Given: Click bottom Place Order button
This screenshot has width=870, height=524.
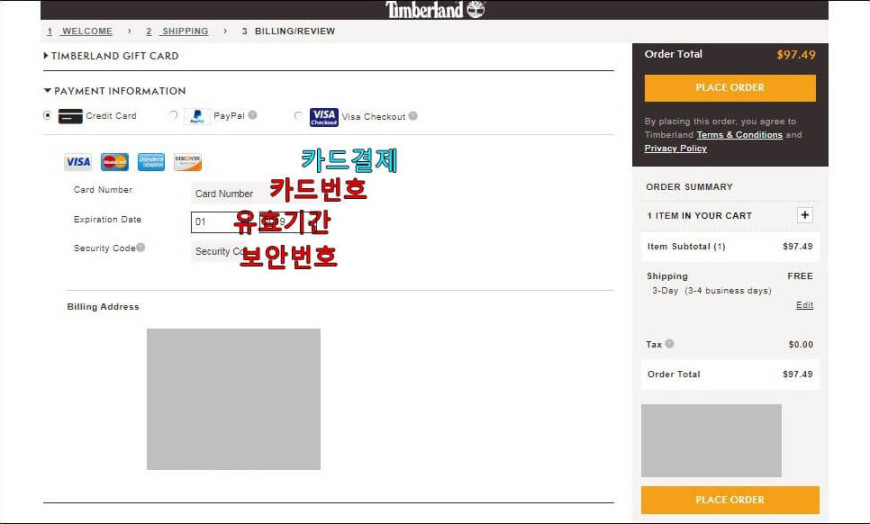Looking at the screenshot, I should pos(730,500).
